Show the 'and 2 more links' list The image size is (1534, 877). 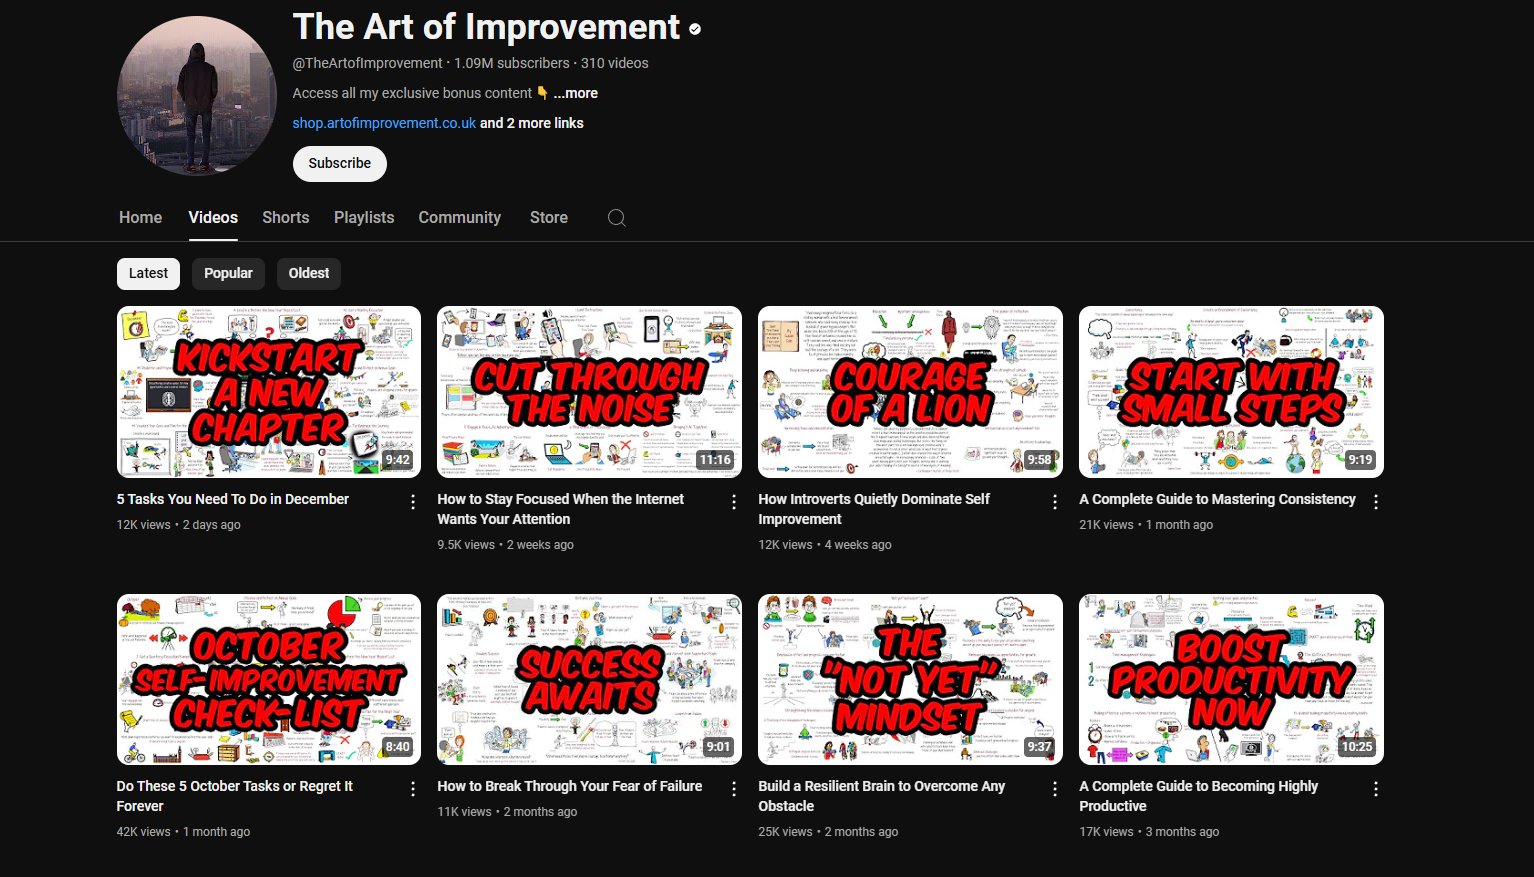pos(532,123)
